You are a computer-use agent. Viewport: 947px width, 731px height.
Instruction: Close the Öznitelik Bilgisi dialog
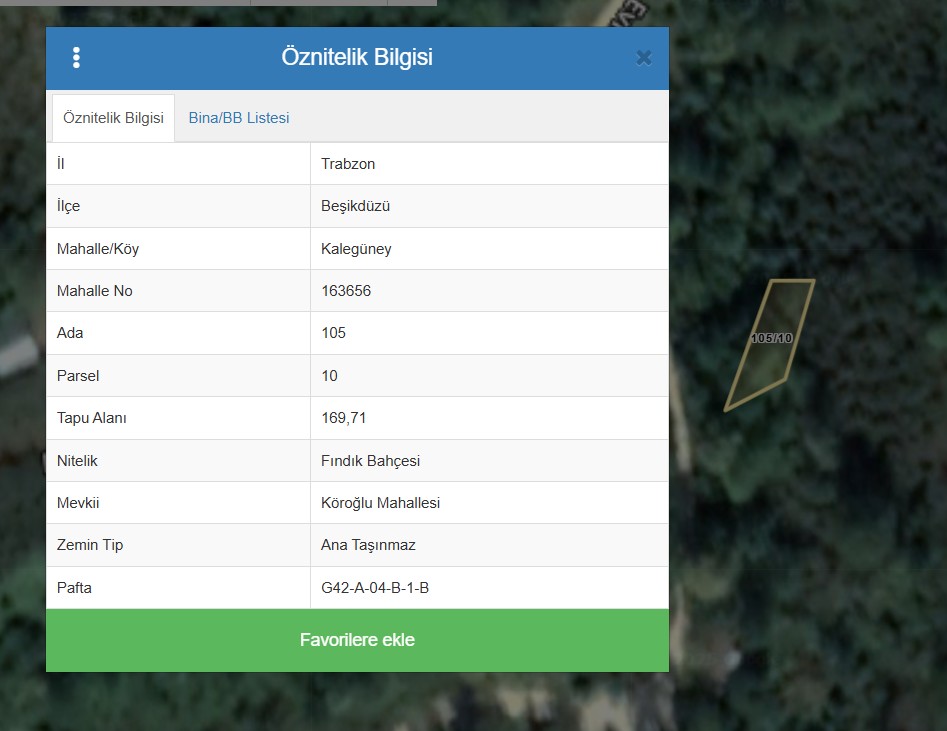(644, 58)
